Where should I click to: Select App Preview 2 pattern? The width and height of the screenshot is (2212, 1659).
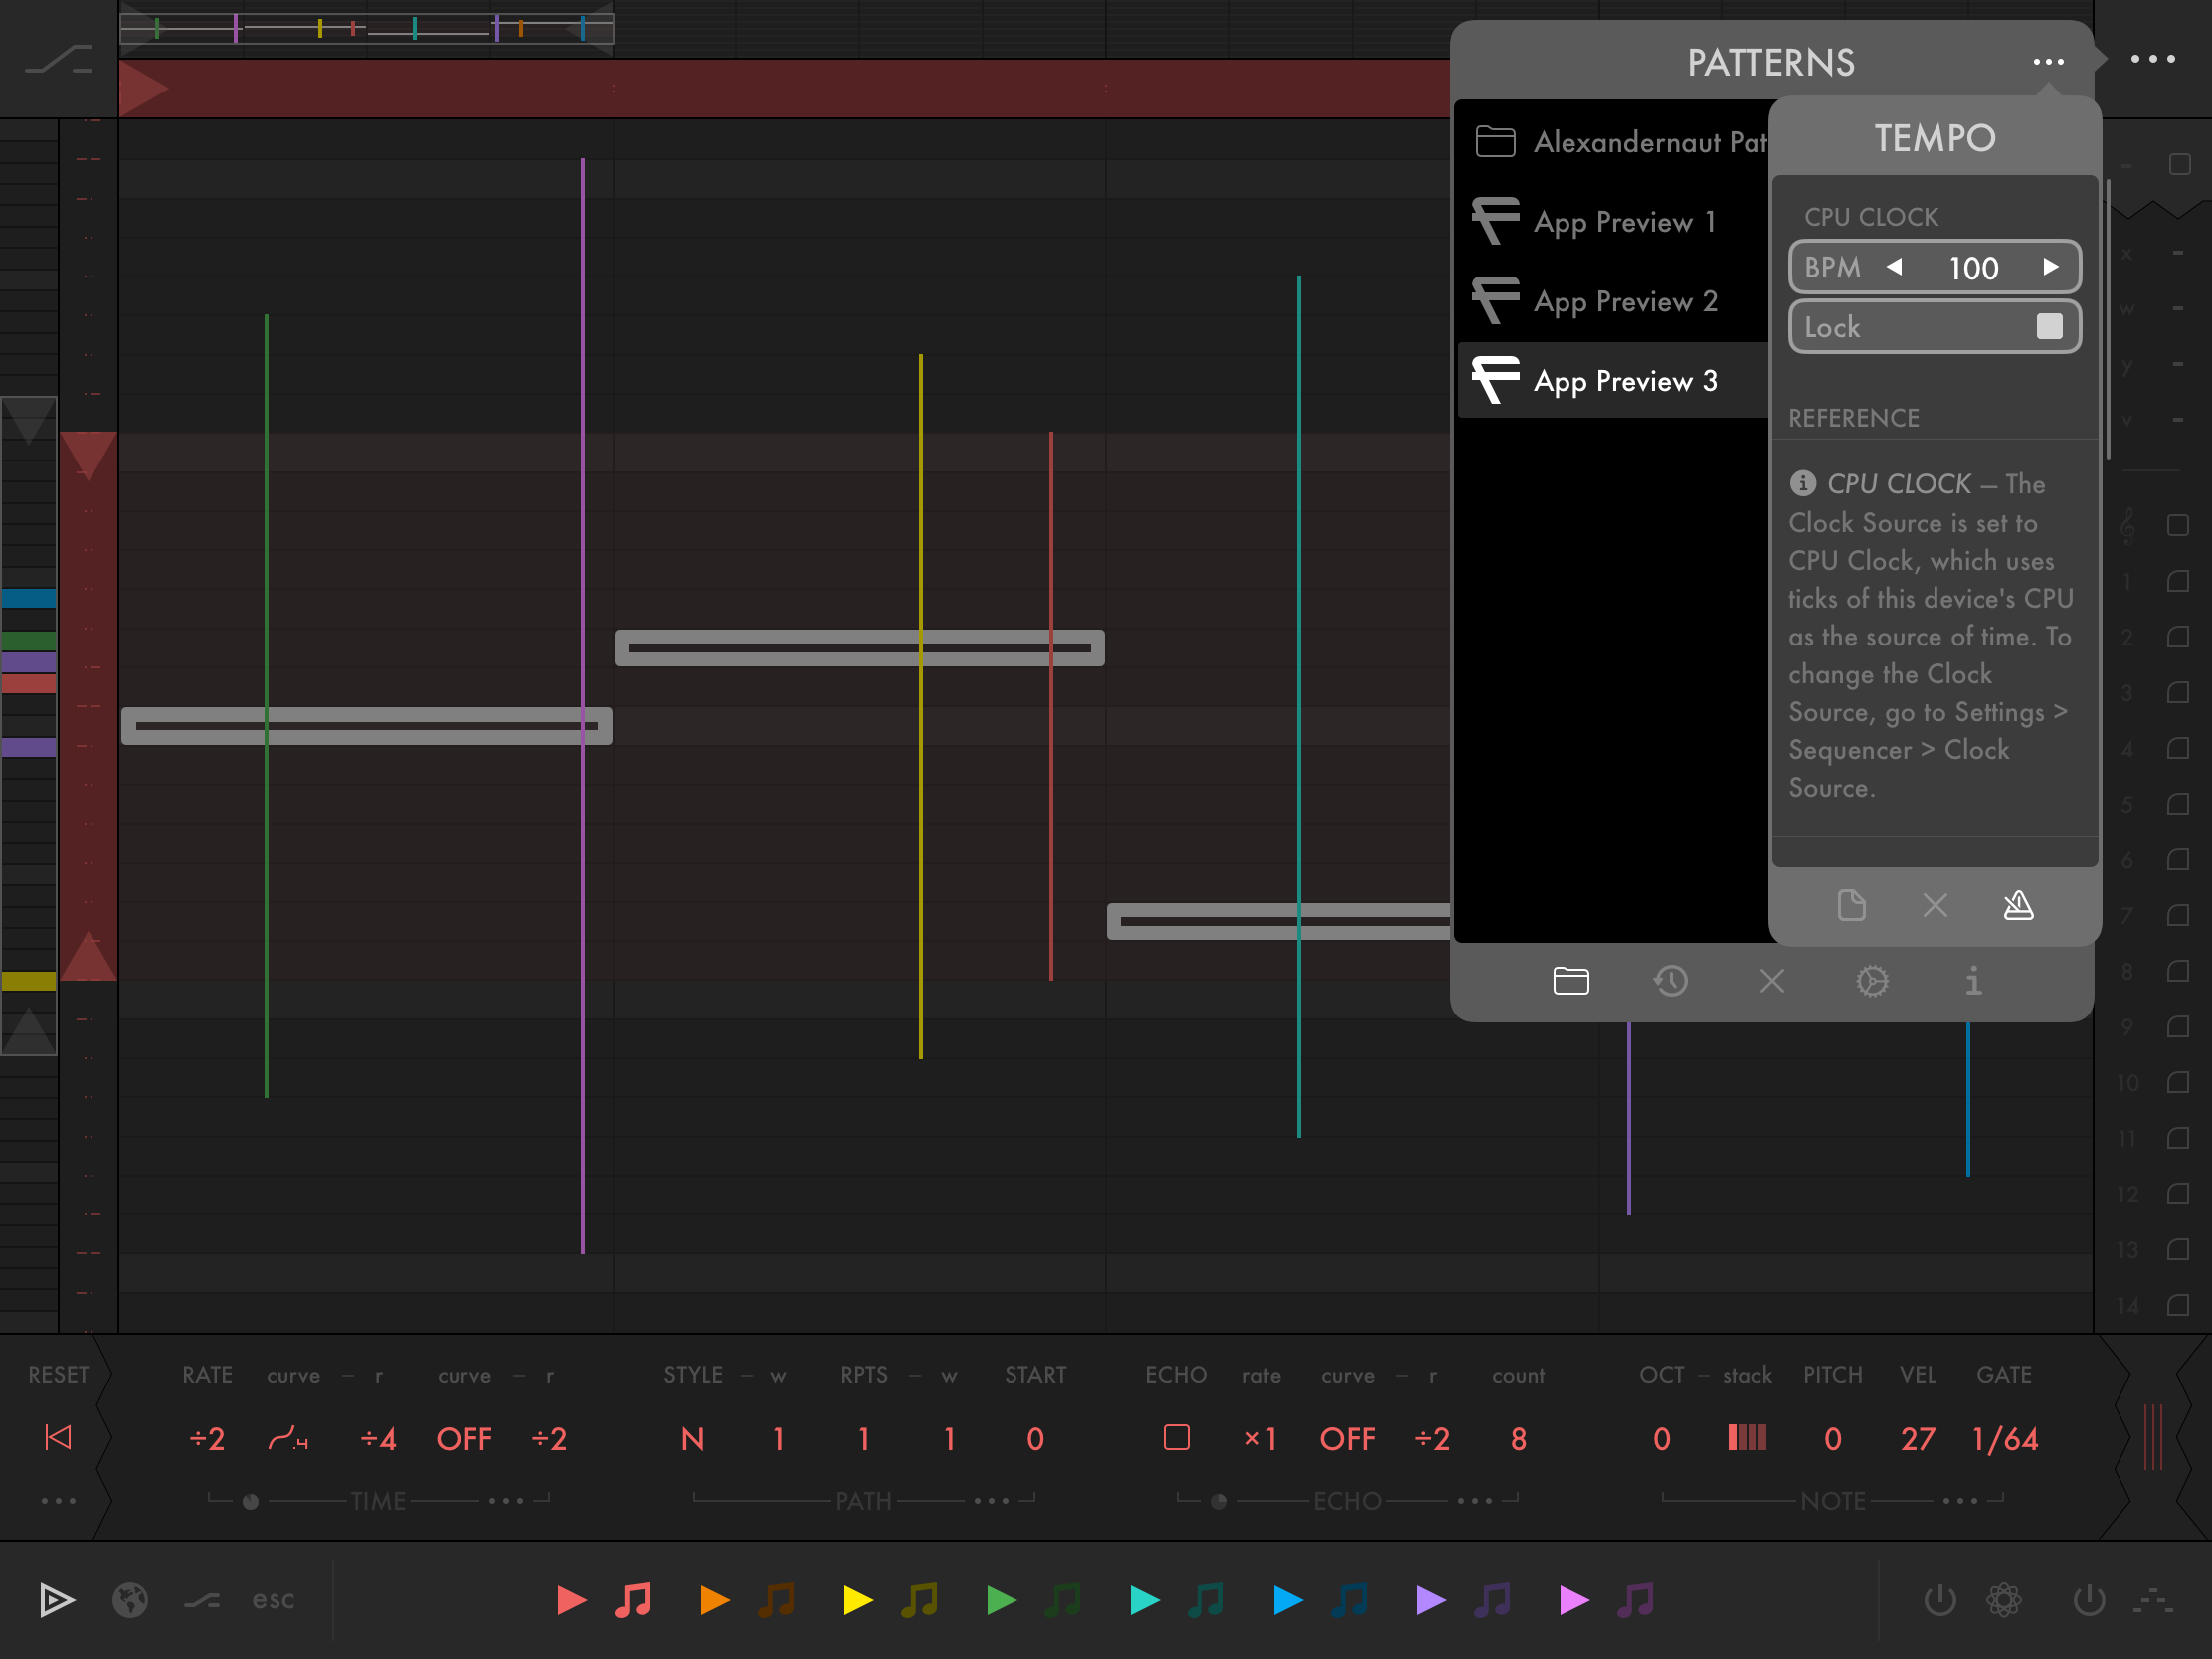pos(1625,301)
